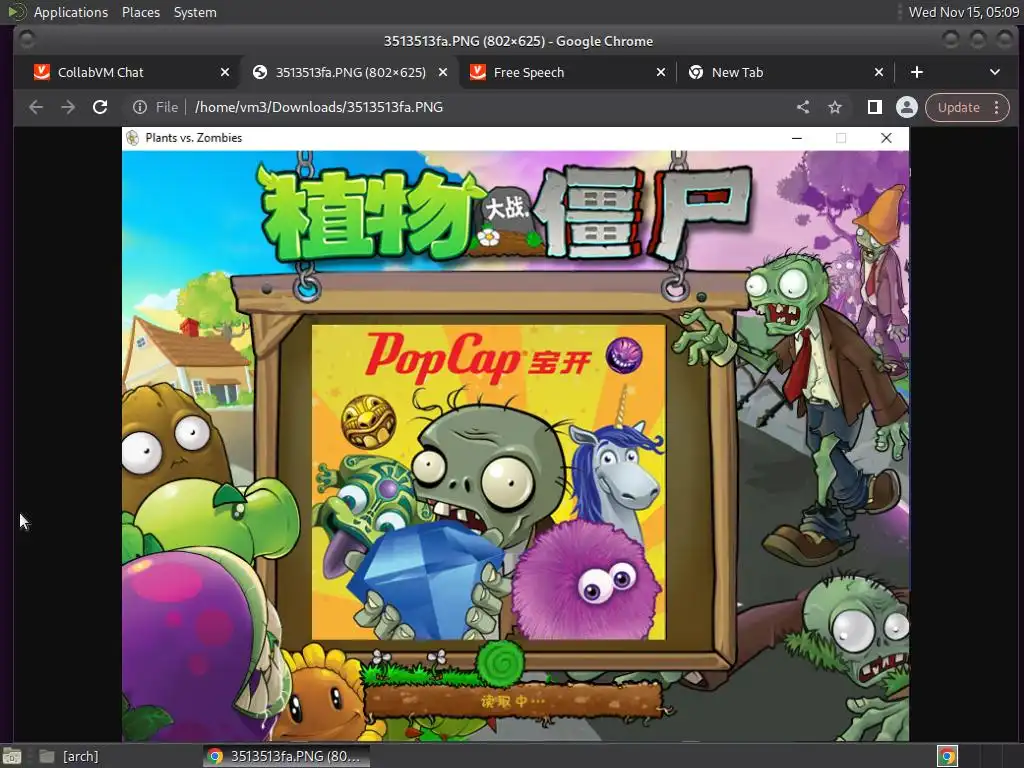Screen dimensions: 1024x768
Task: Close the CollabVM Chat tab
Action: click(225, 72)
